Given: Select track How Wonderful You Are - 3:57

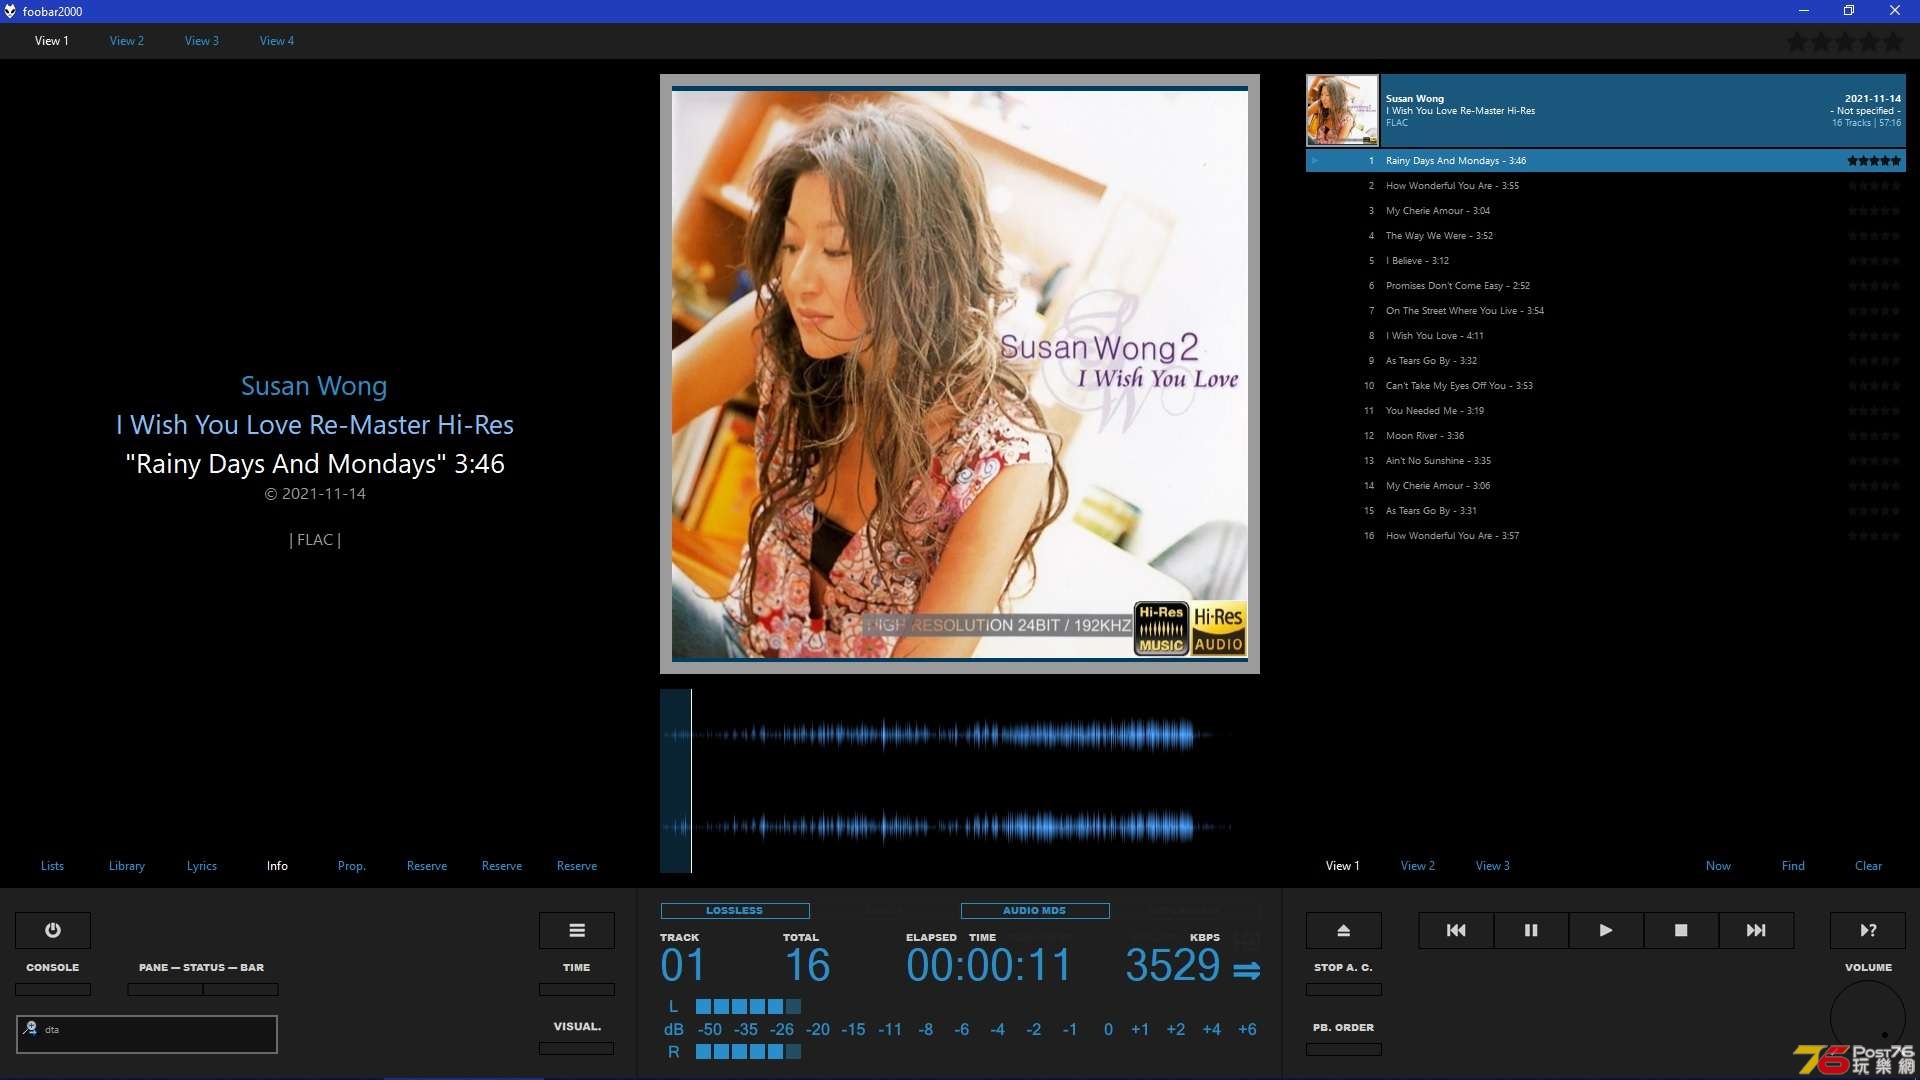Looking at the screenshot, I should tap(1605, 536).
